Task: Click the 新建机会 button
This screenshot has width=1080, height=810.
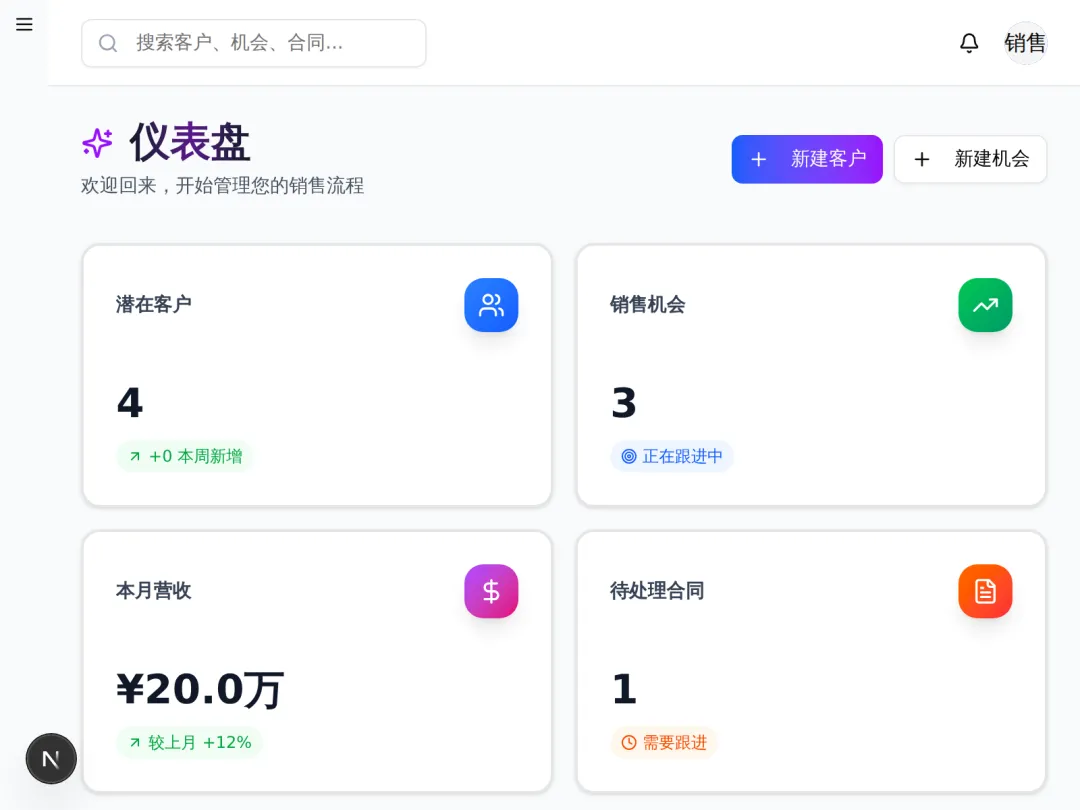Action: point(970,159)
